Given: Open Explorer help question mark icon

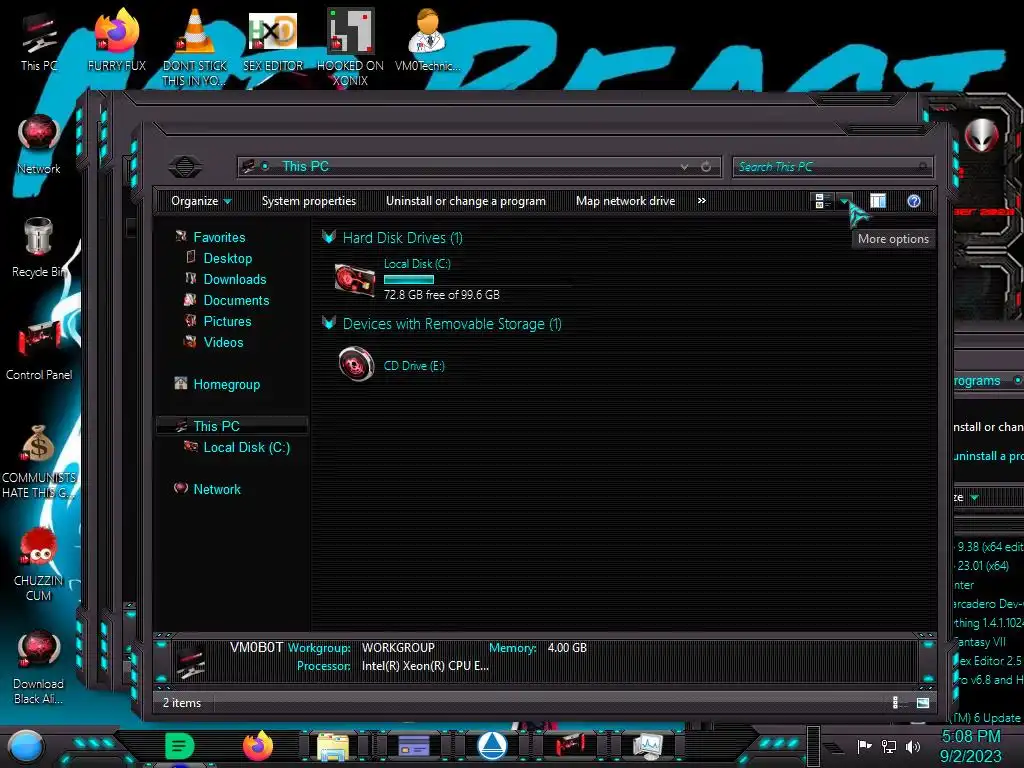Looking at the screenshot, I should (x=914, y=201).
